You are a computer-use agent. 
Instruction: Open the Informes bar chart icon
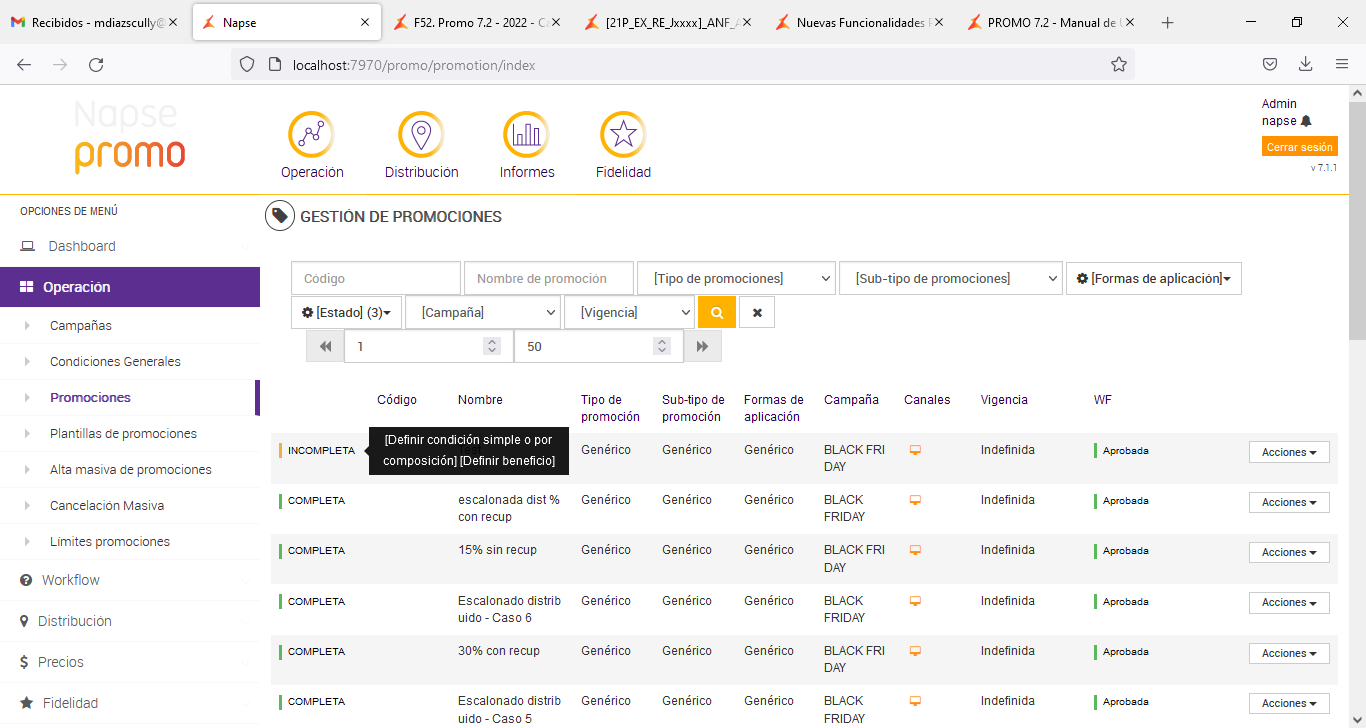(526, 134)
